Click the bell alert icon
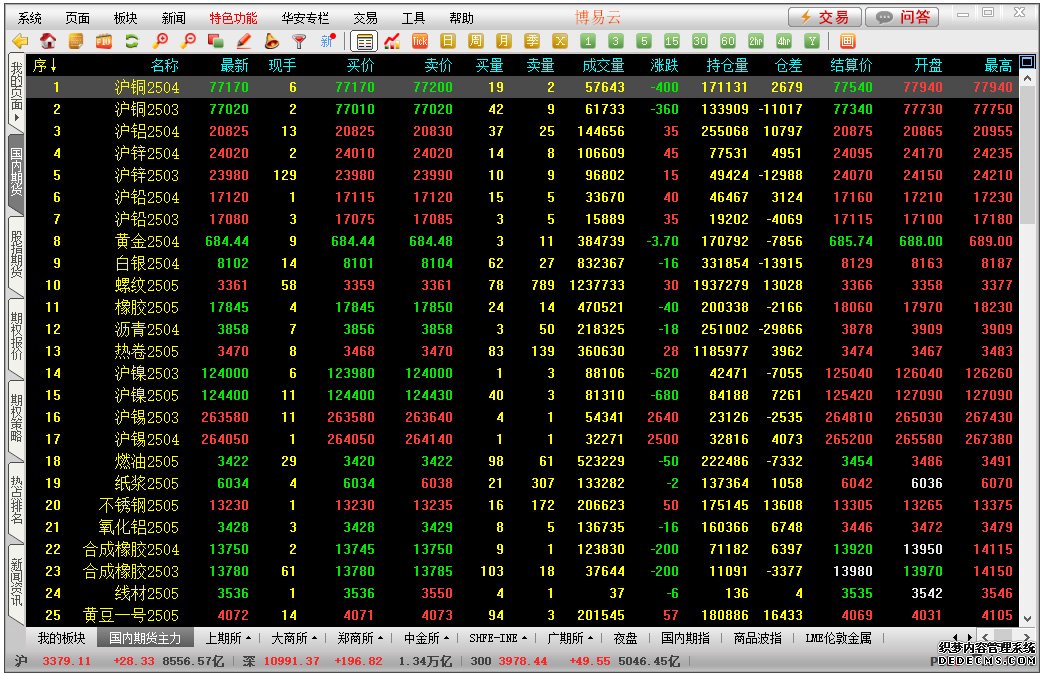Screen dimensions: 1047x675 271,41
